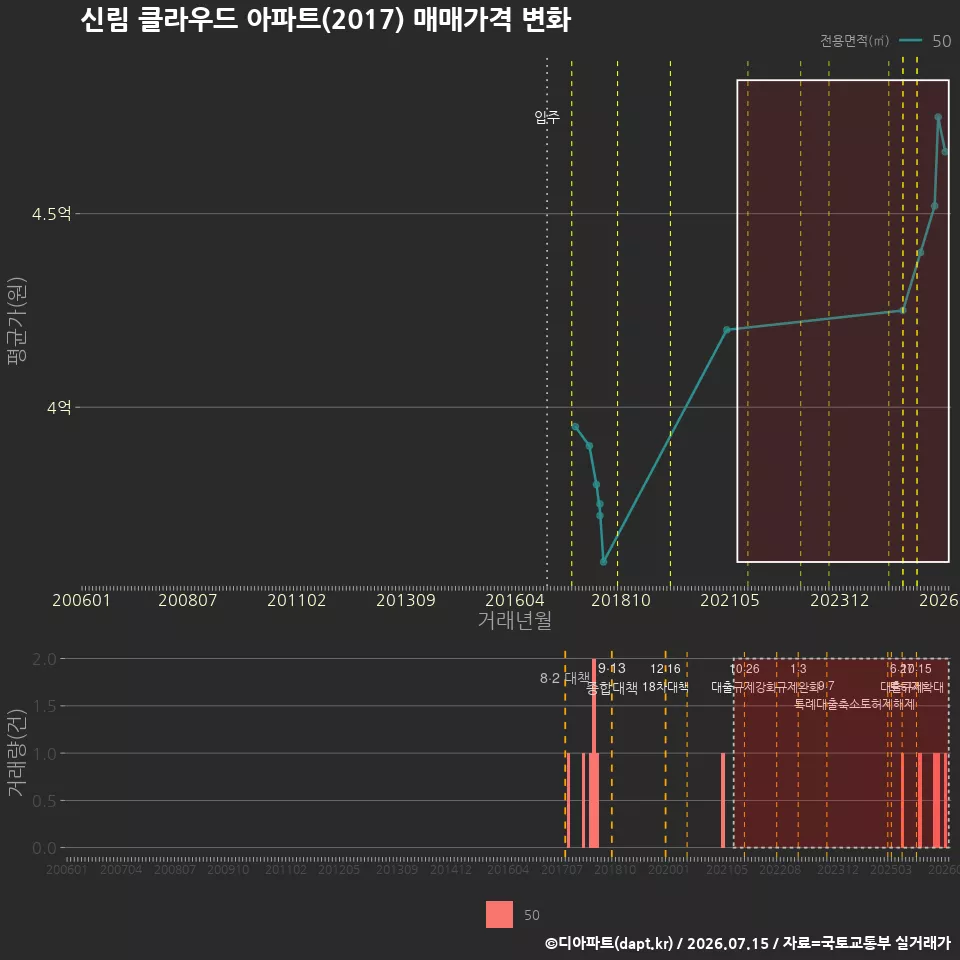Click the 12·16 policy label

click(665, 669)
